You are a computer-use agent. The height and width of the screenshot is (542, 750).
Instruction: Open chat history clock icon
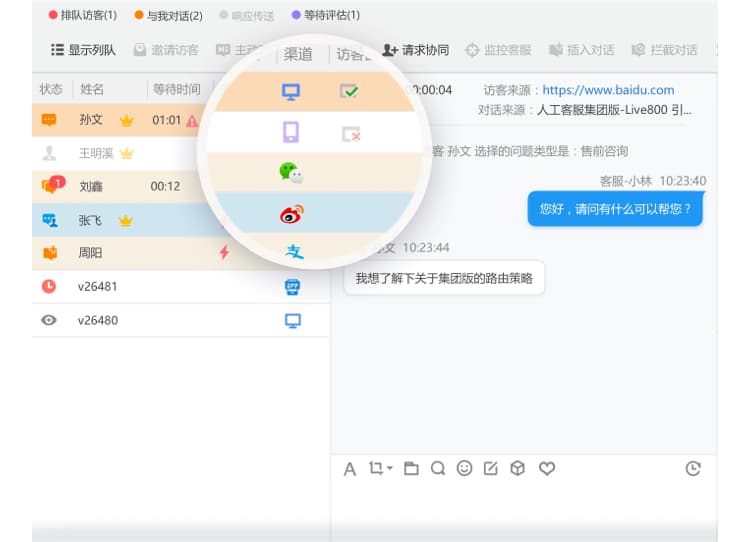pos(693,468)
